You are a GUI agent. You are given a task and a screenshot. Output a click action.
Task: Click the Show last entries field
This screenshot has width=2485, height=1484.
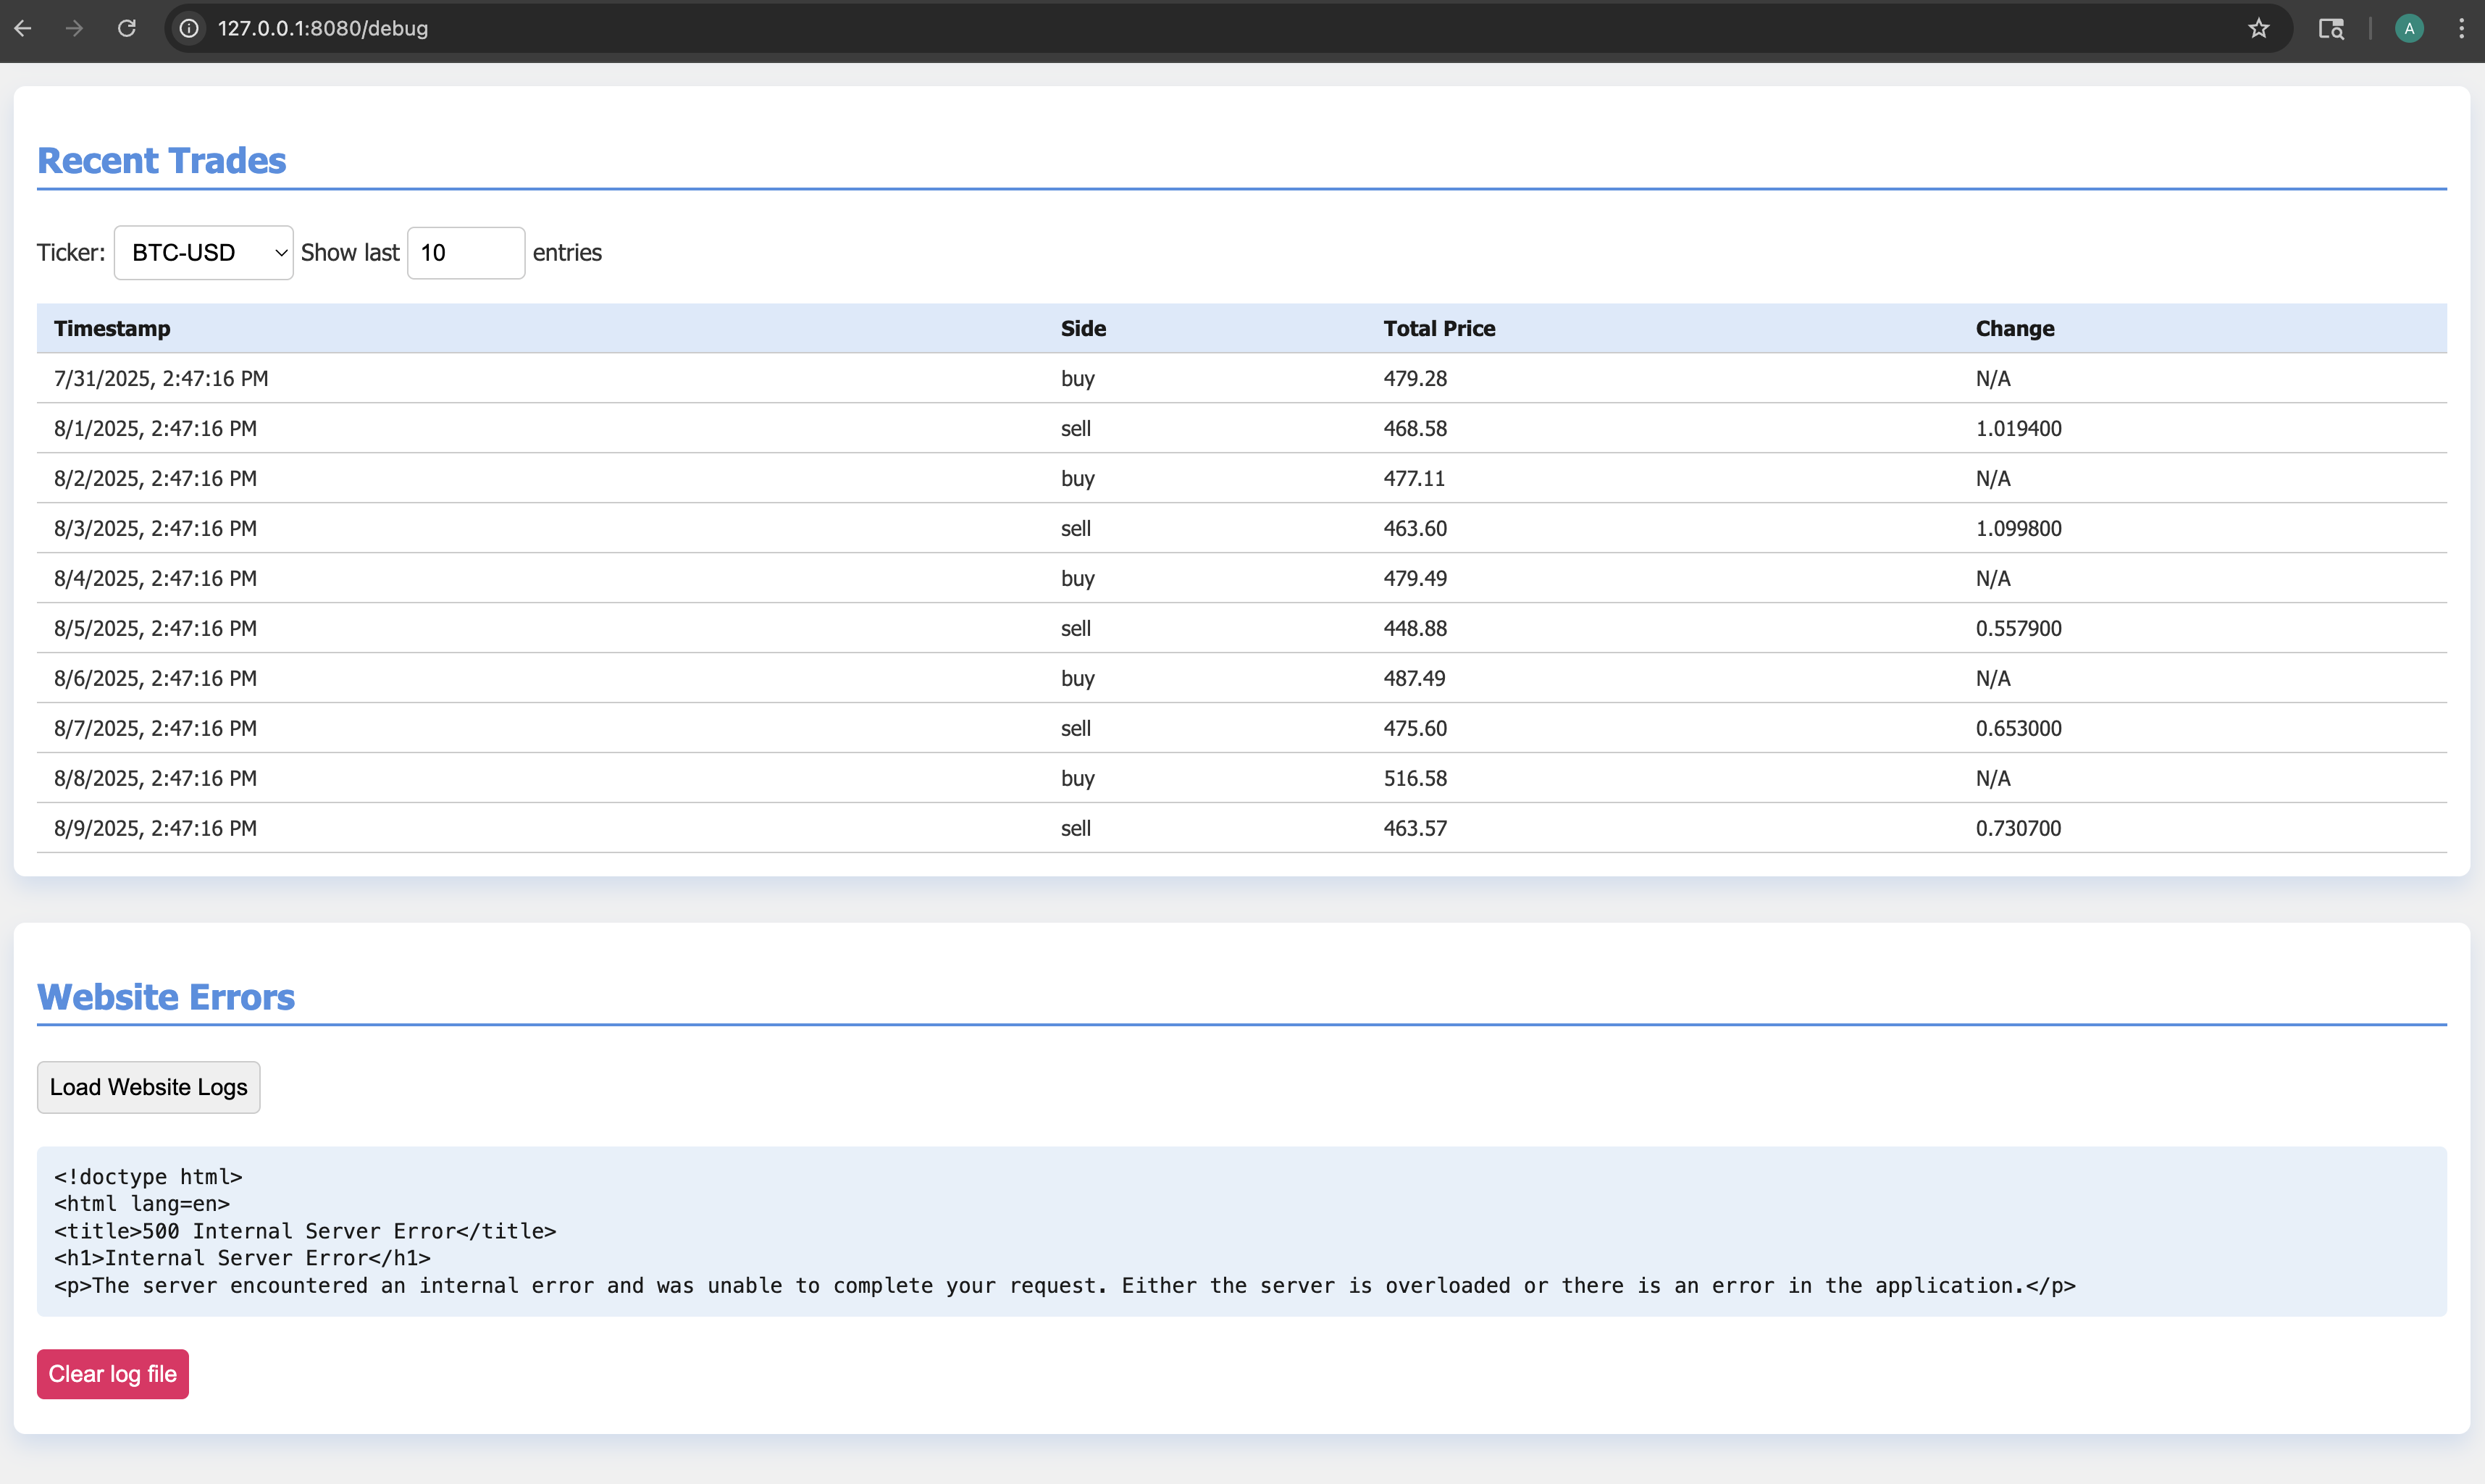click(x=466, y=252)
